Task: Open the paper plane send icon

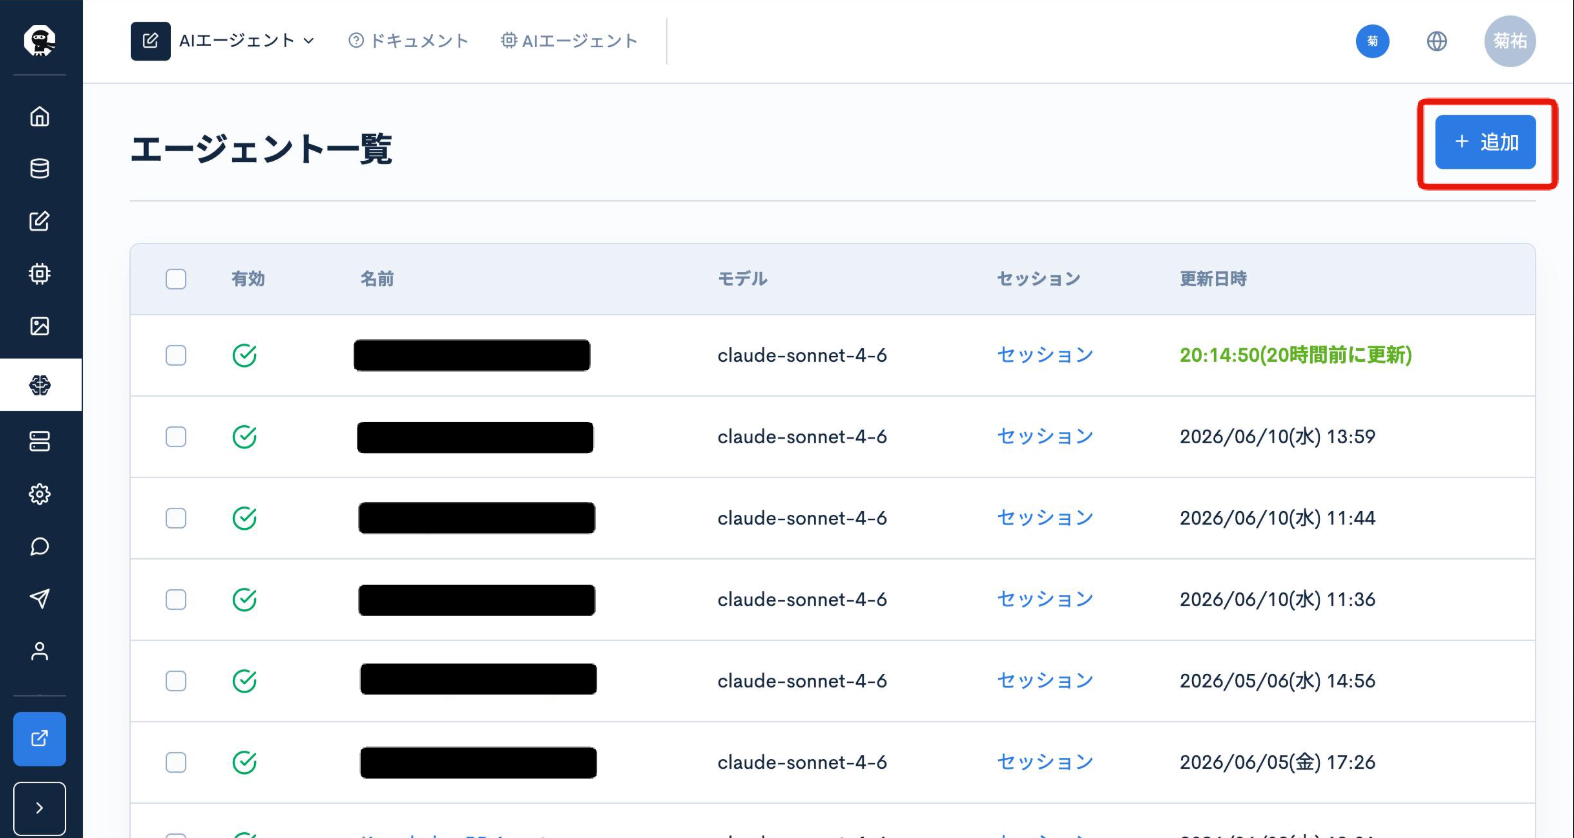Action: 40,599
